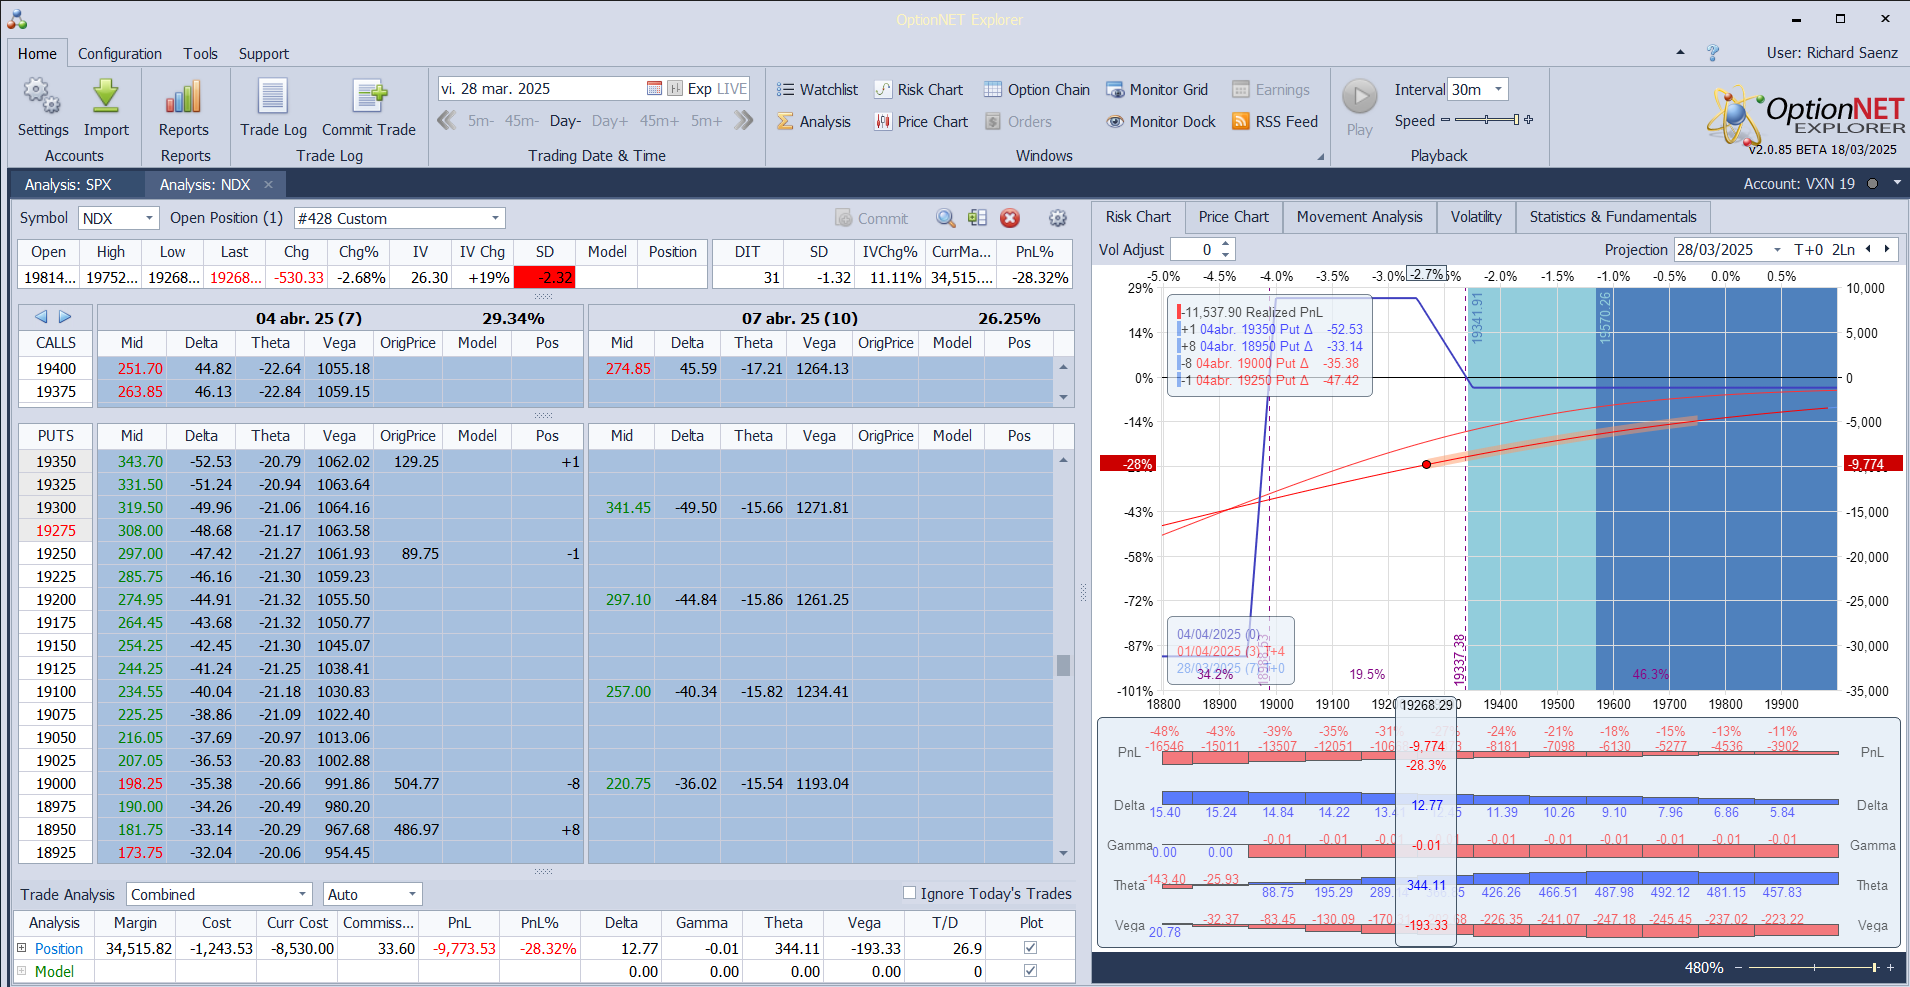Adjust the playback Speed slider
This screenshot has width=1910, height=987.
pyautogui.click(x=1487, y=120)
